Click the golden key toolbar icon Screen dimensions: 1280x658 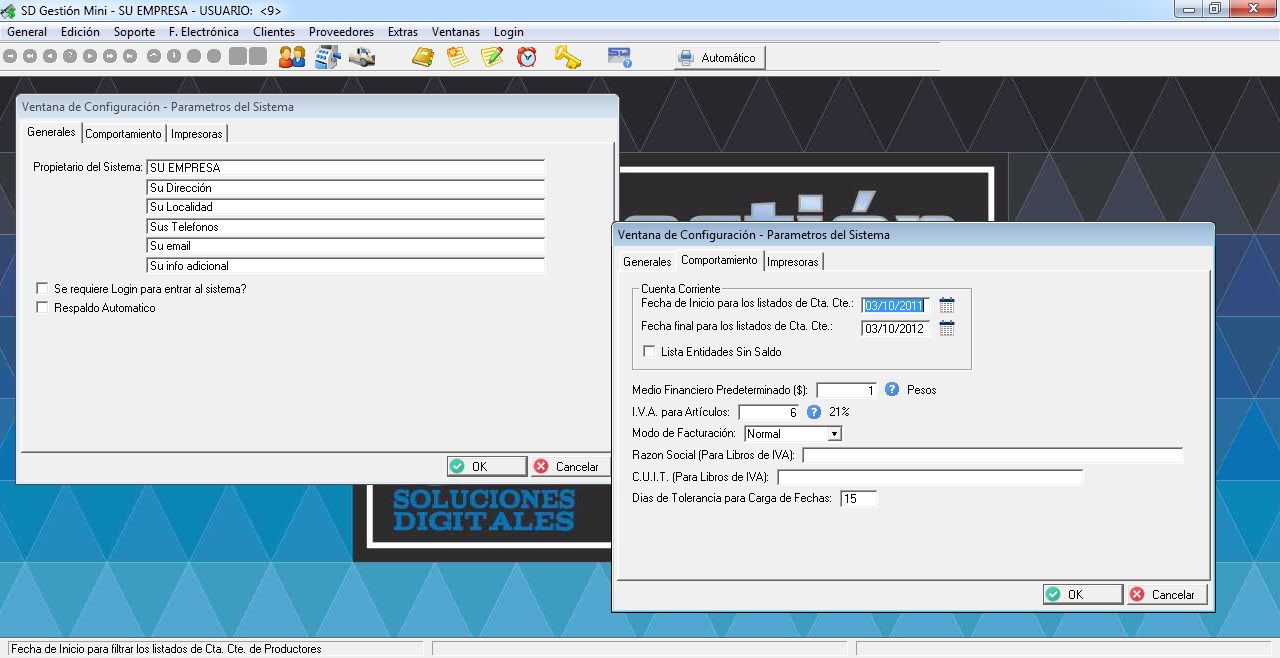point(567,57)
